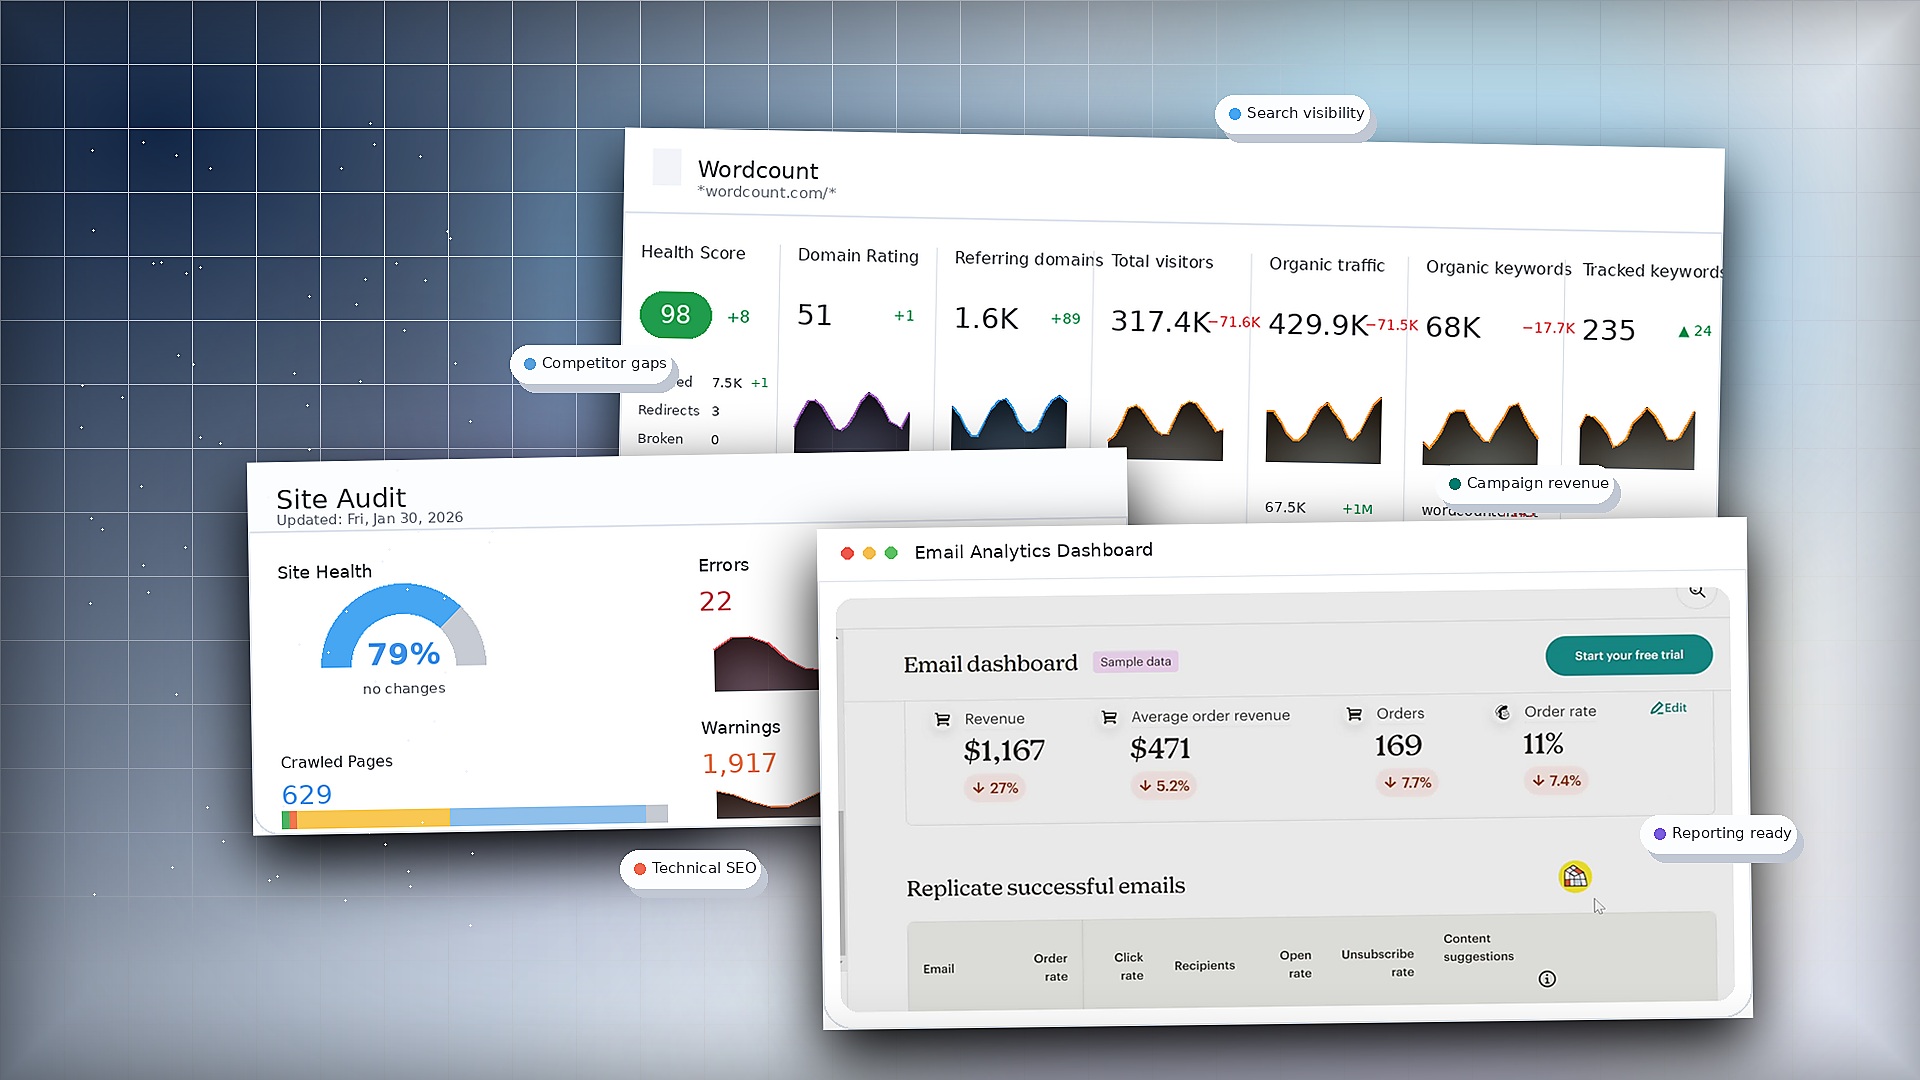Click the Broken row in Wordcount panel
The height and width of the screenshot is (1080, 1920).
[x=678, y=439]
